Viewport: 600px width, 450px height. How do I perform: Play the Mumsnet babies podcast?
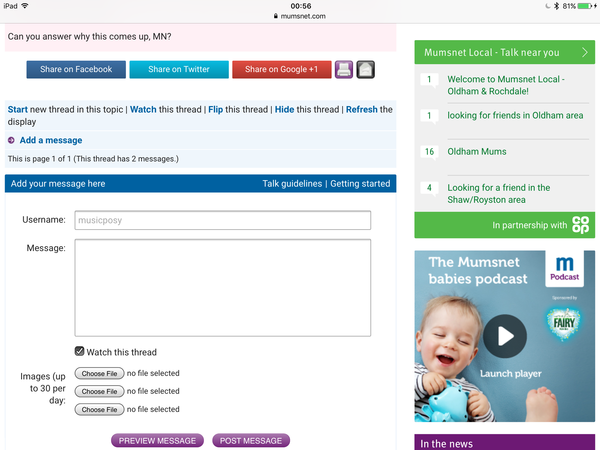[505, 336]
